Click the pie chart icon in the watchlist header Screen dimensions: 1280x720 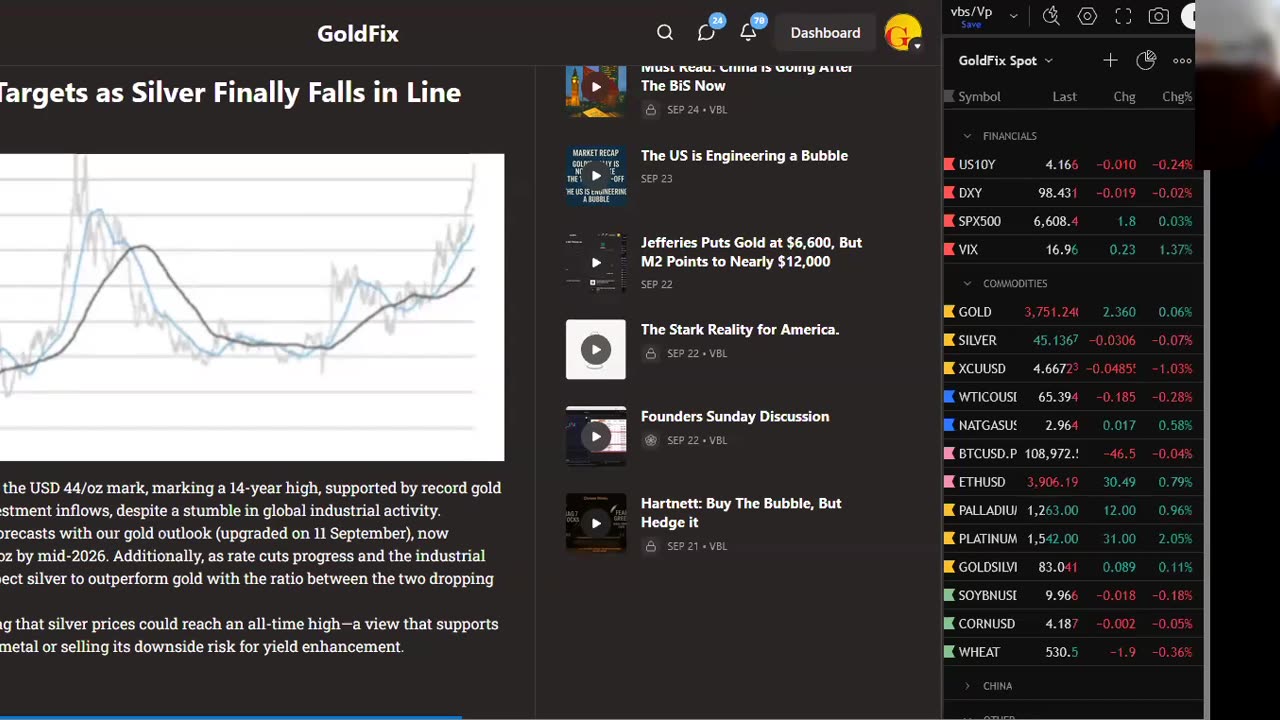click(1146, 61)
